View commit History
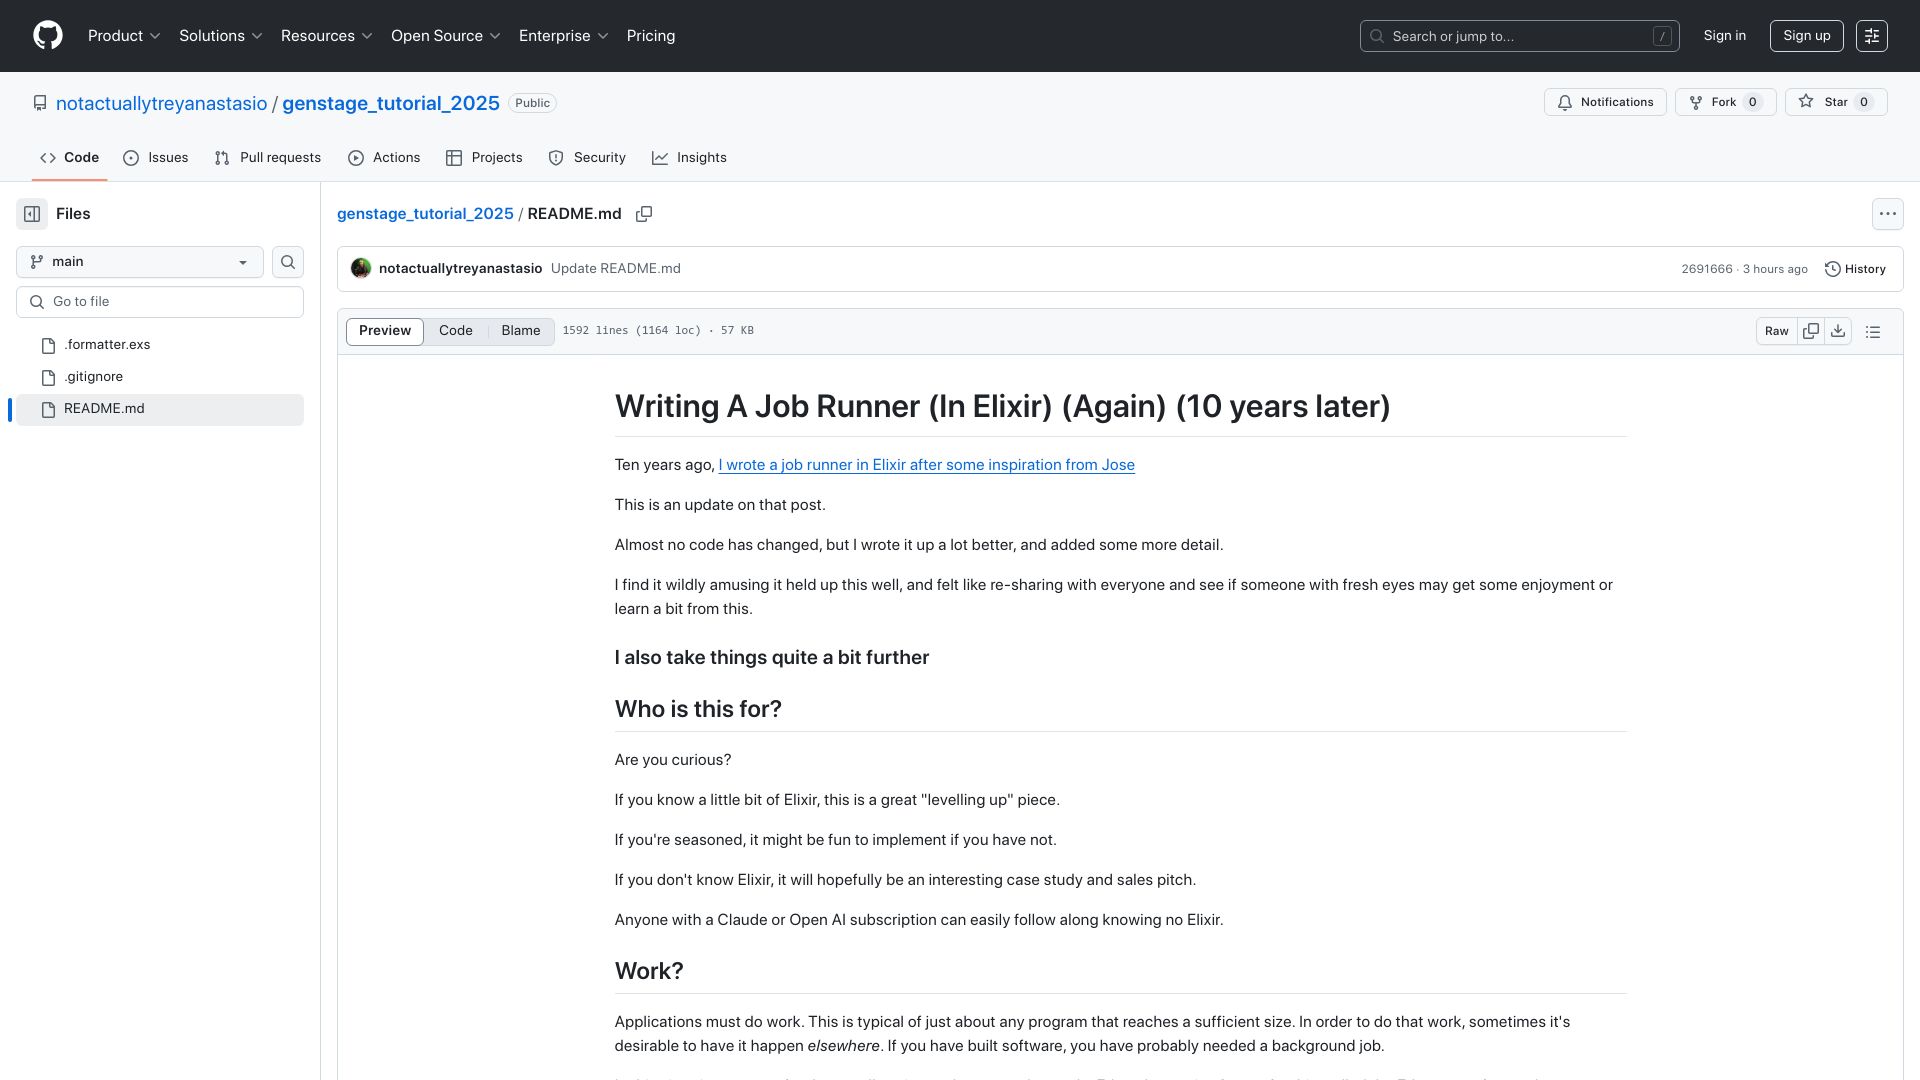1920x1080 pixels. (1855, 269)
